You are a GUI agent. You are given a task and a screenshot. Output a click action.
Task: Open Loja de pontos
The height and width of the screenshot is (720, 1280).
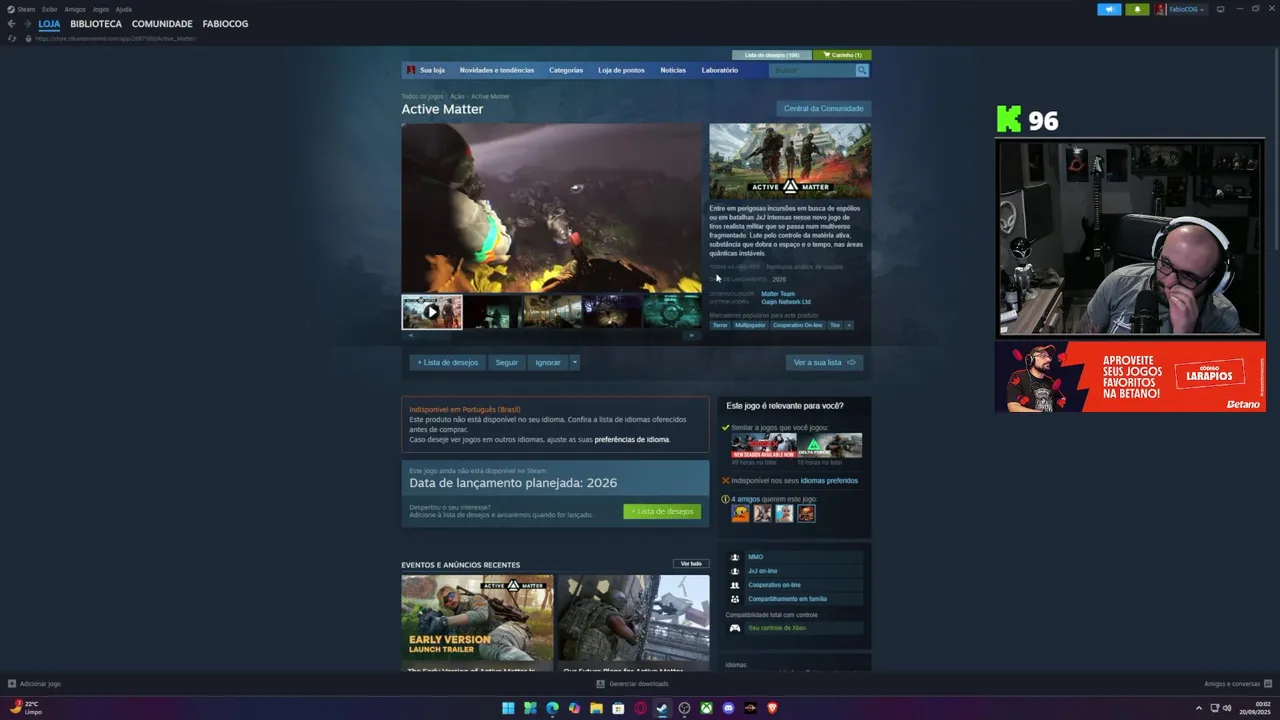(x=621, y=70)
